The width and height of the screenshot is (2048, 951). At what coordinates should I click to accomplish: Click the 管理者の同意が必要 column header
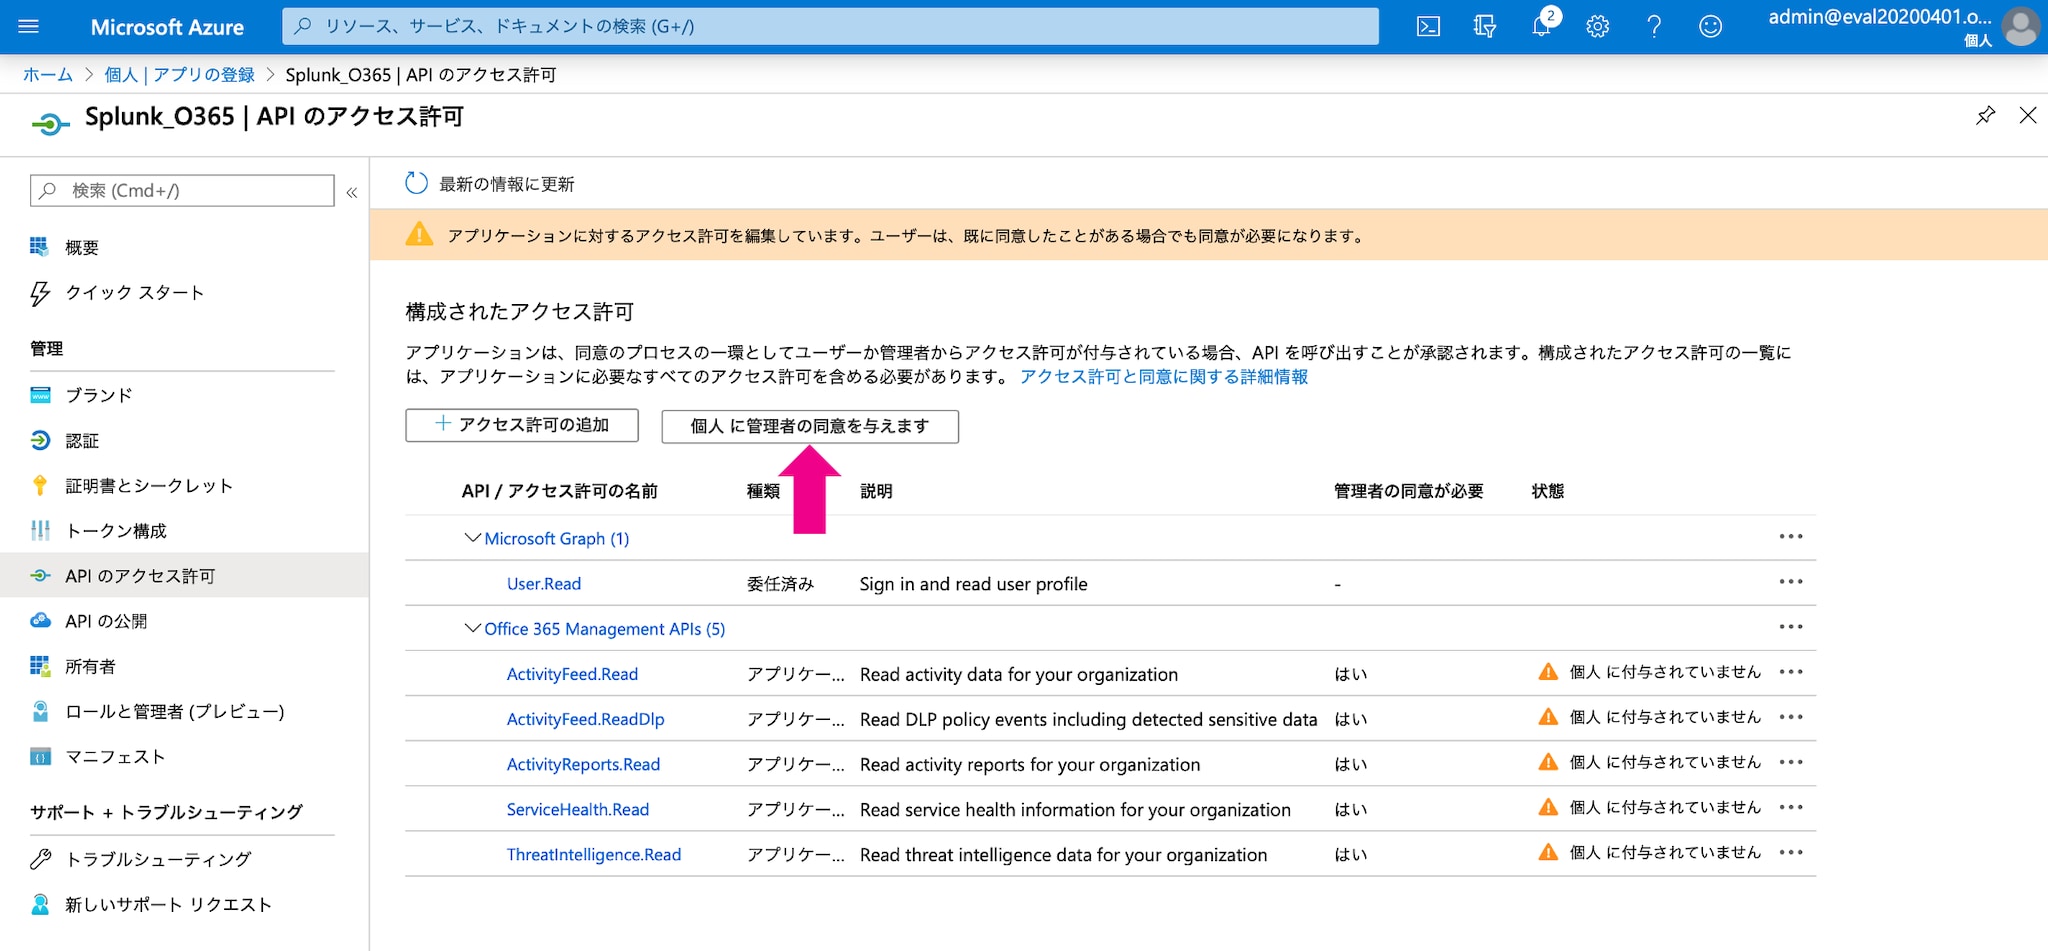[x=1408, y=491]
